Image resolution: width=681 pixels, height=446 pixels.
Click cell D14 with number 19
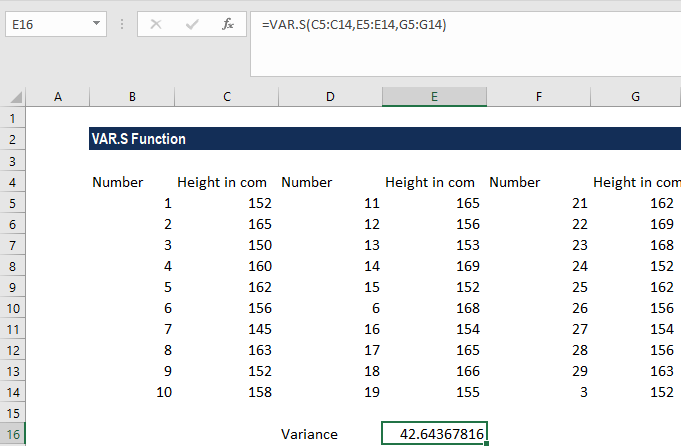(330, 392)
